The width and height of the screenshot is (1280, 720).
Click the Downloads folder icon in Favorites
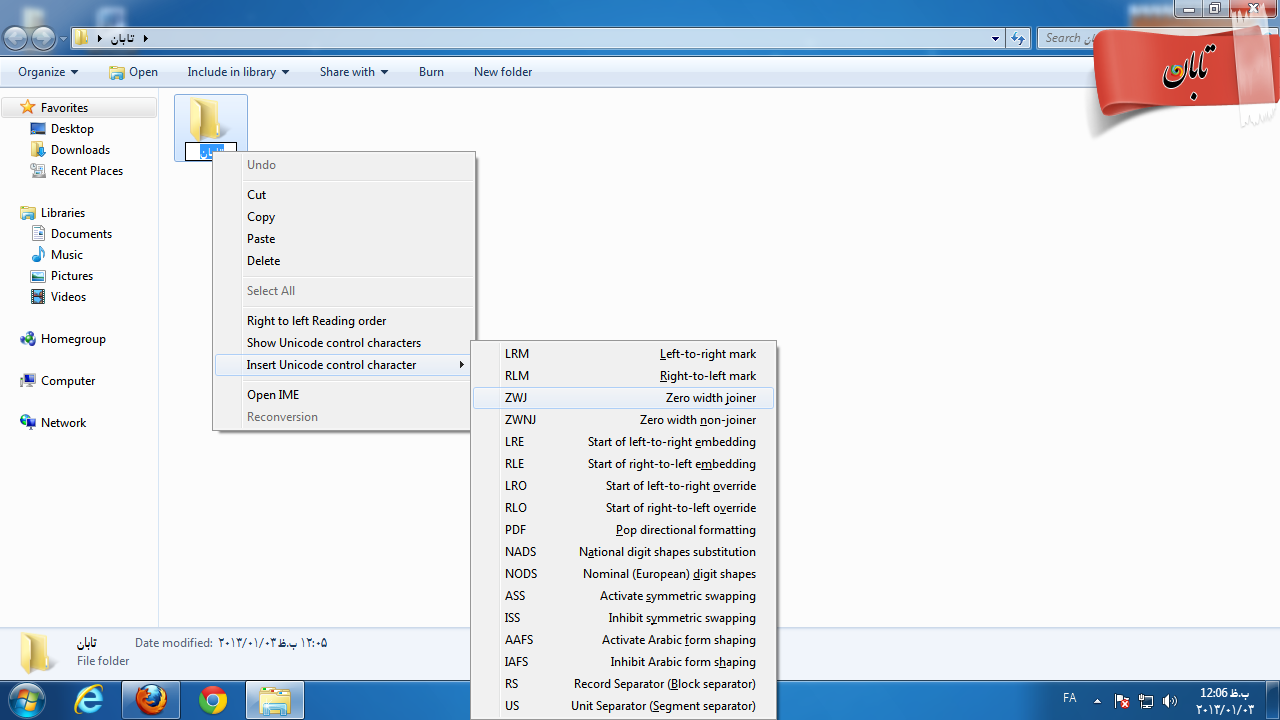tap(38, 150)
